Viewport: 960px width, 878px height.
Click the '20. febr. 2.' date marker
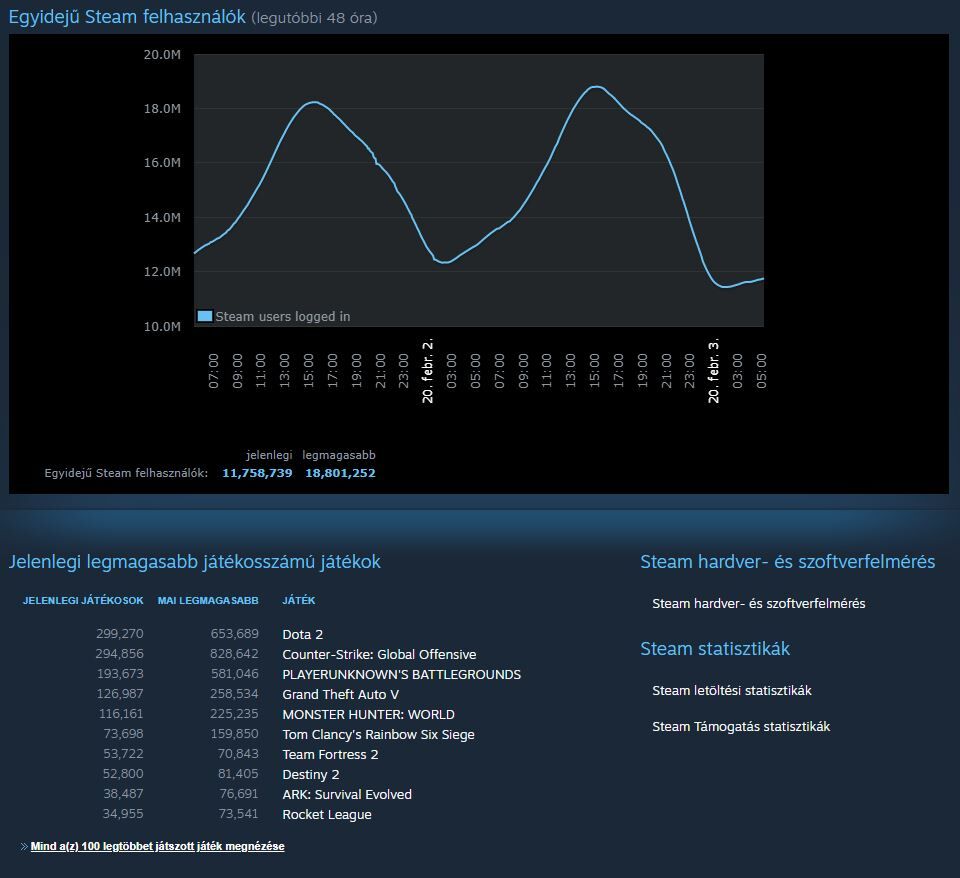pyautogui.click(x=427, y=370)
